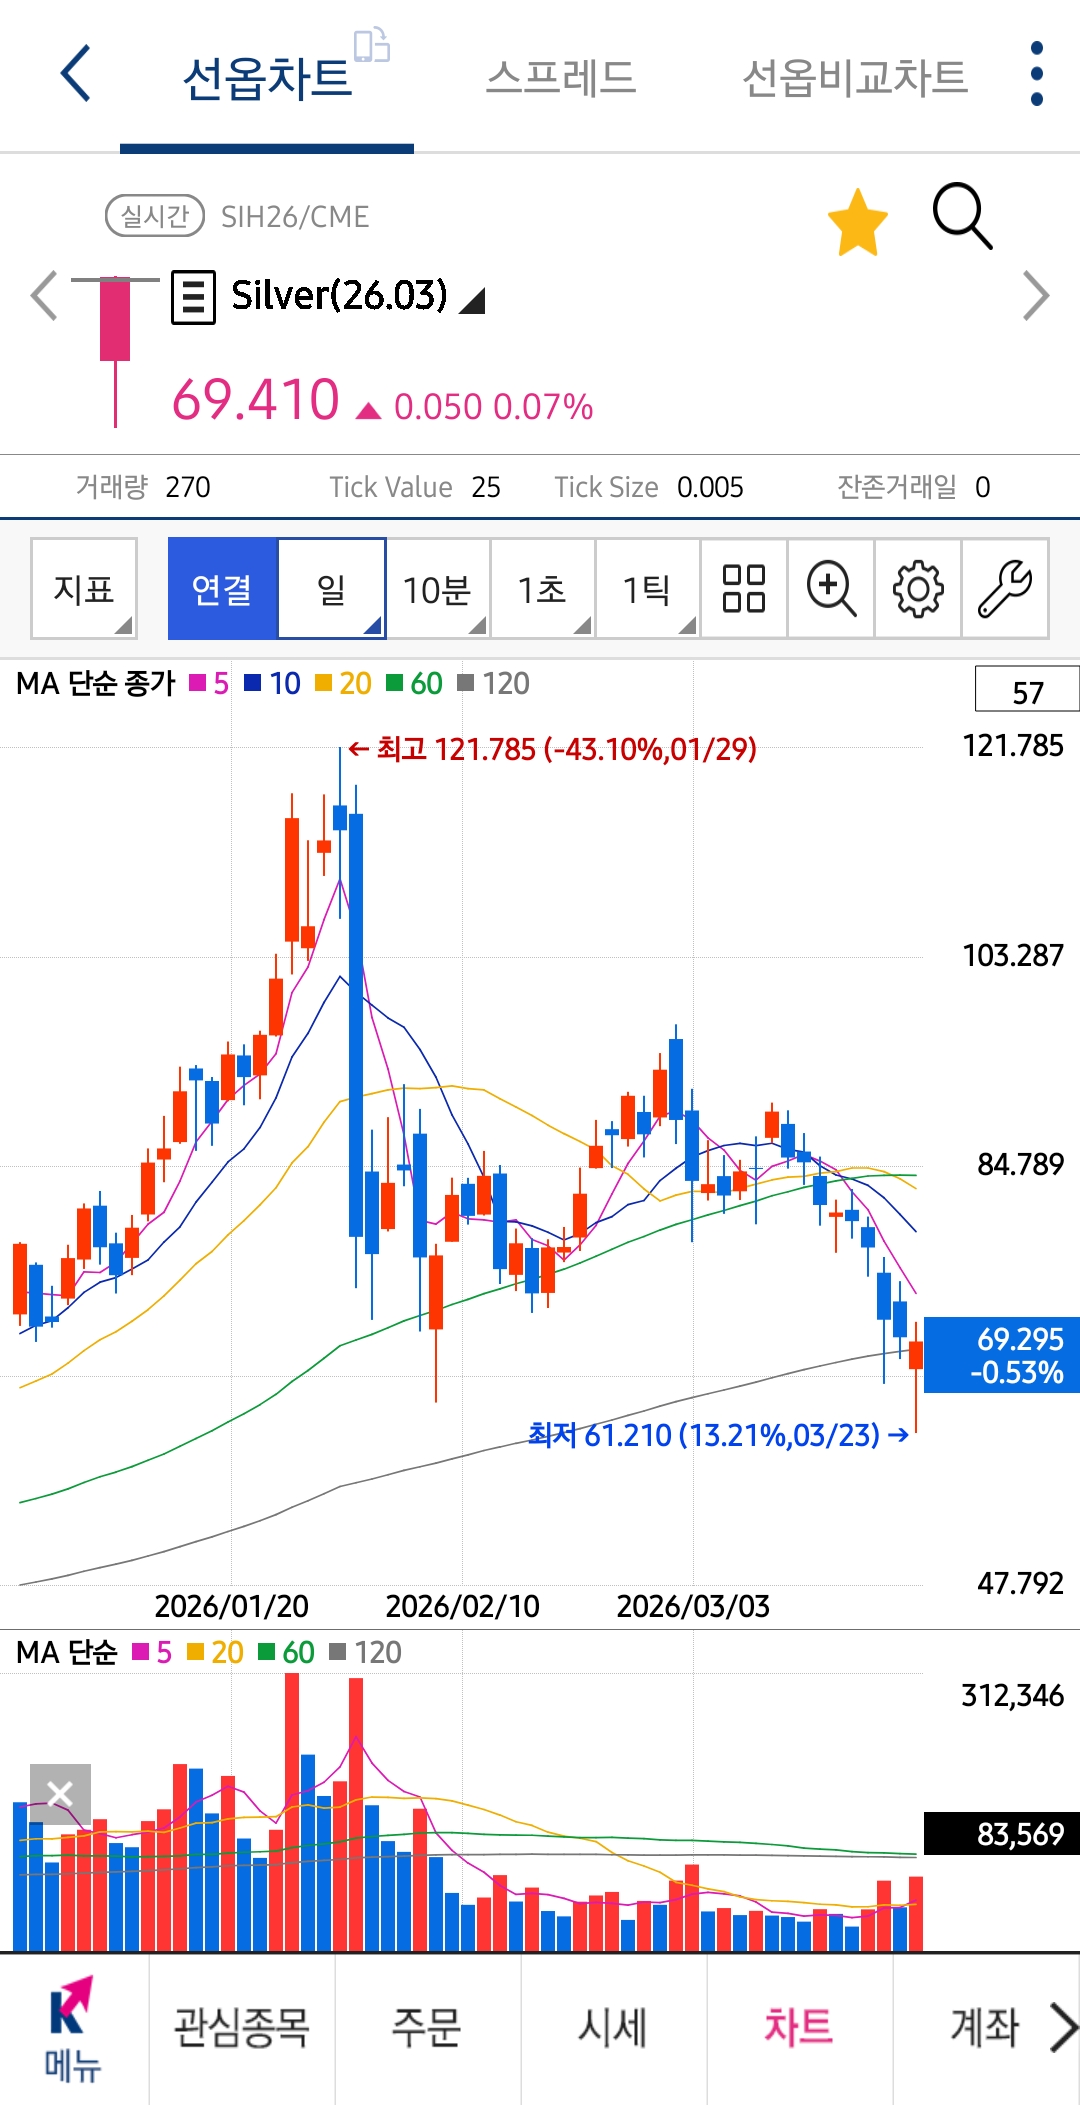This screenshot has height=2105, width=1080.
Task: Tap the MA 단순 종가 legend title
Action: [x=96, y=683]
